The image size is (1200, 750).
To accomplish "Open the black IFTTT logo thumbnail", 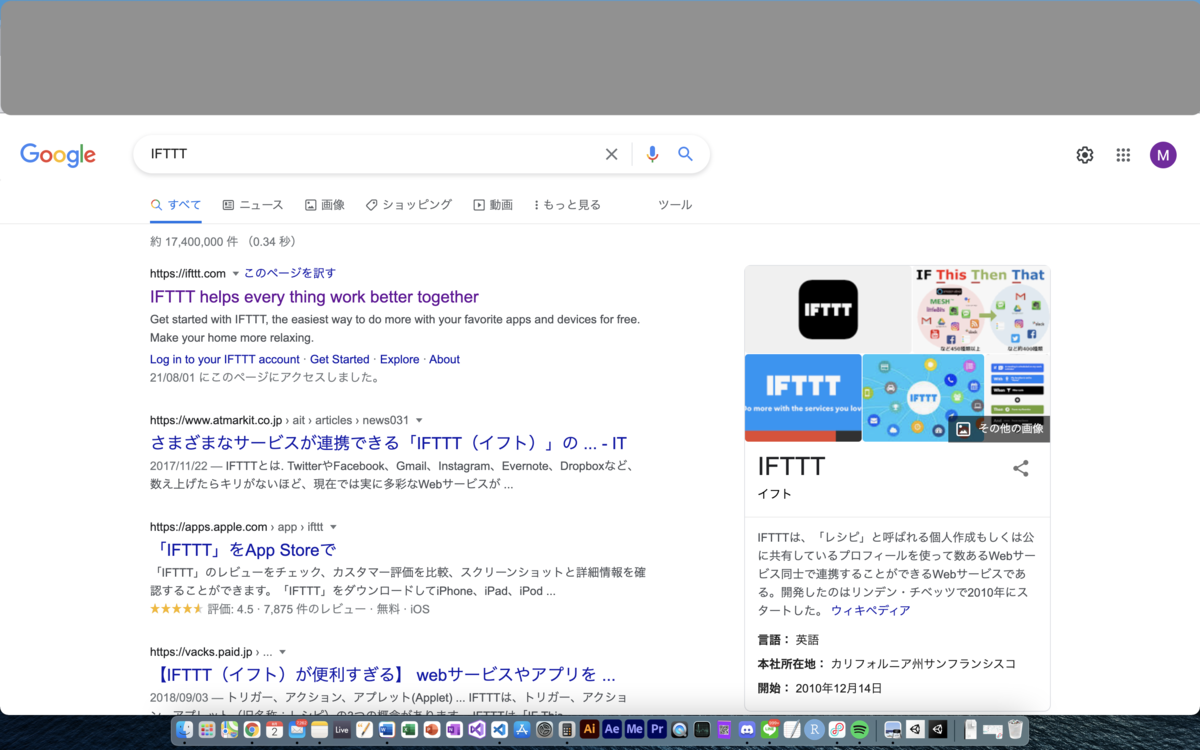I will coord(828,309).
